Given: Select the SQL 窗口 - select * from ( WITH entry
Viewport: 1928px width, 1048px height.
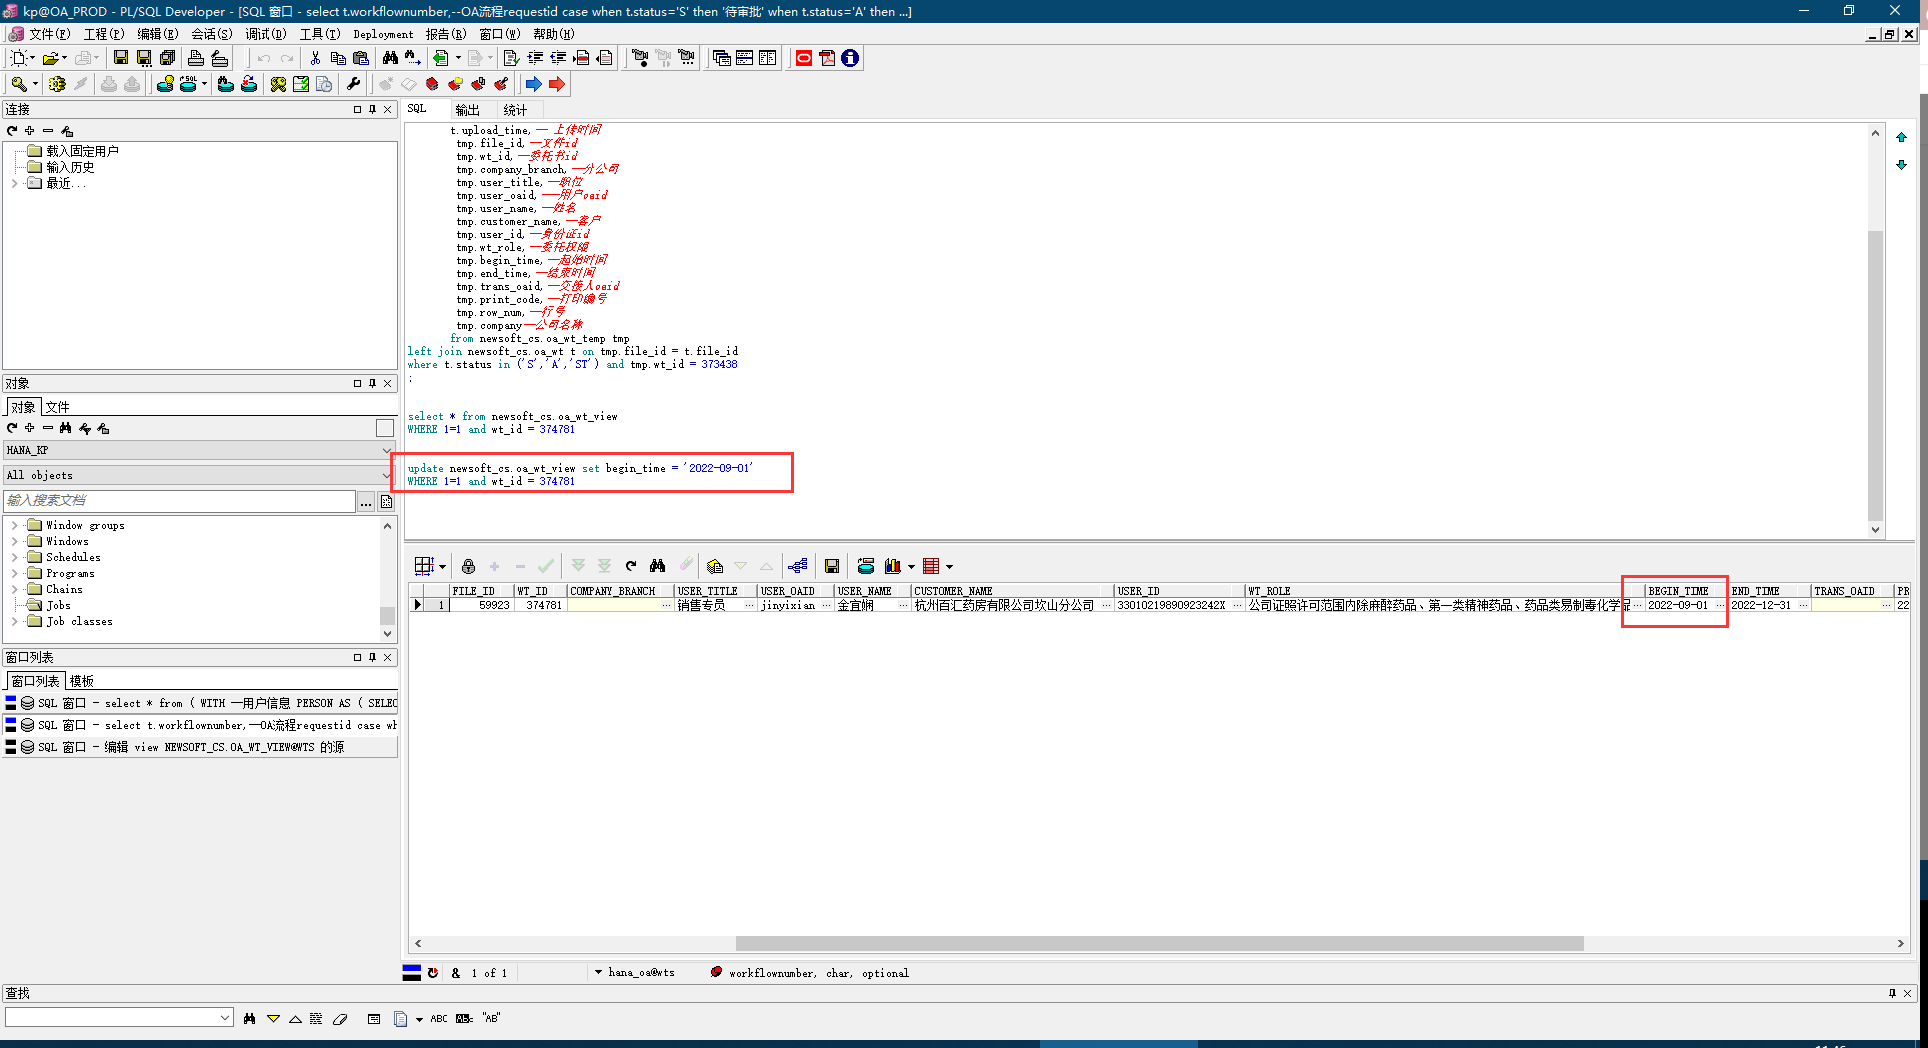Looking at the screenshot, I should [x=200, y=703].
